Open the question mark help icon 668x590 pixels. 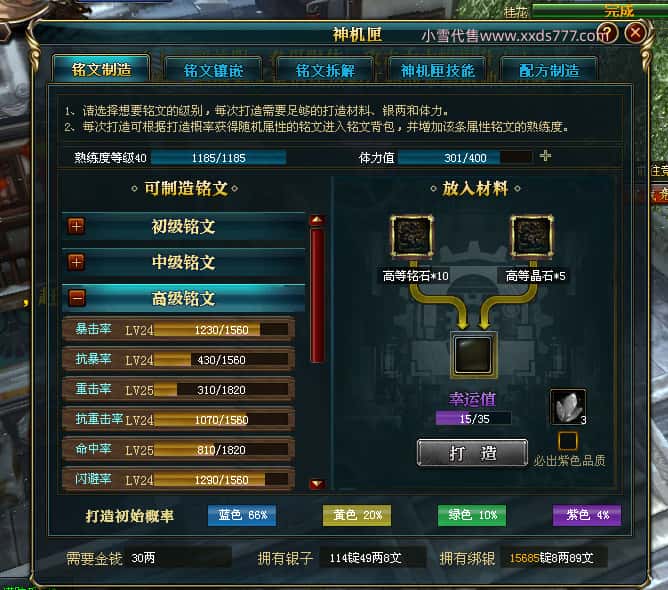point(608,33)
